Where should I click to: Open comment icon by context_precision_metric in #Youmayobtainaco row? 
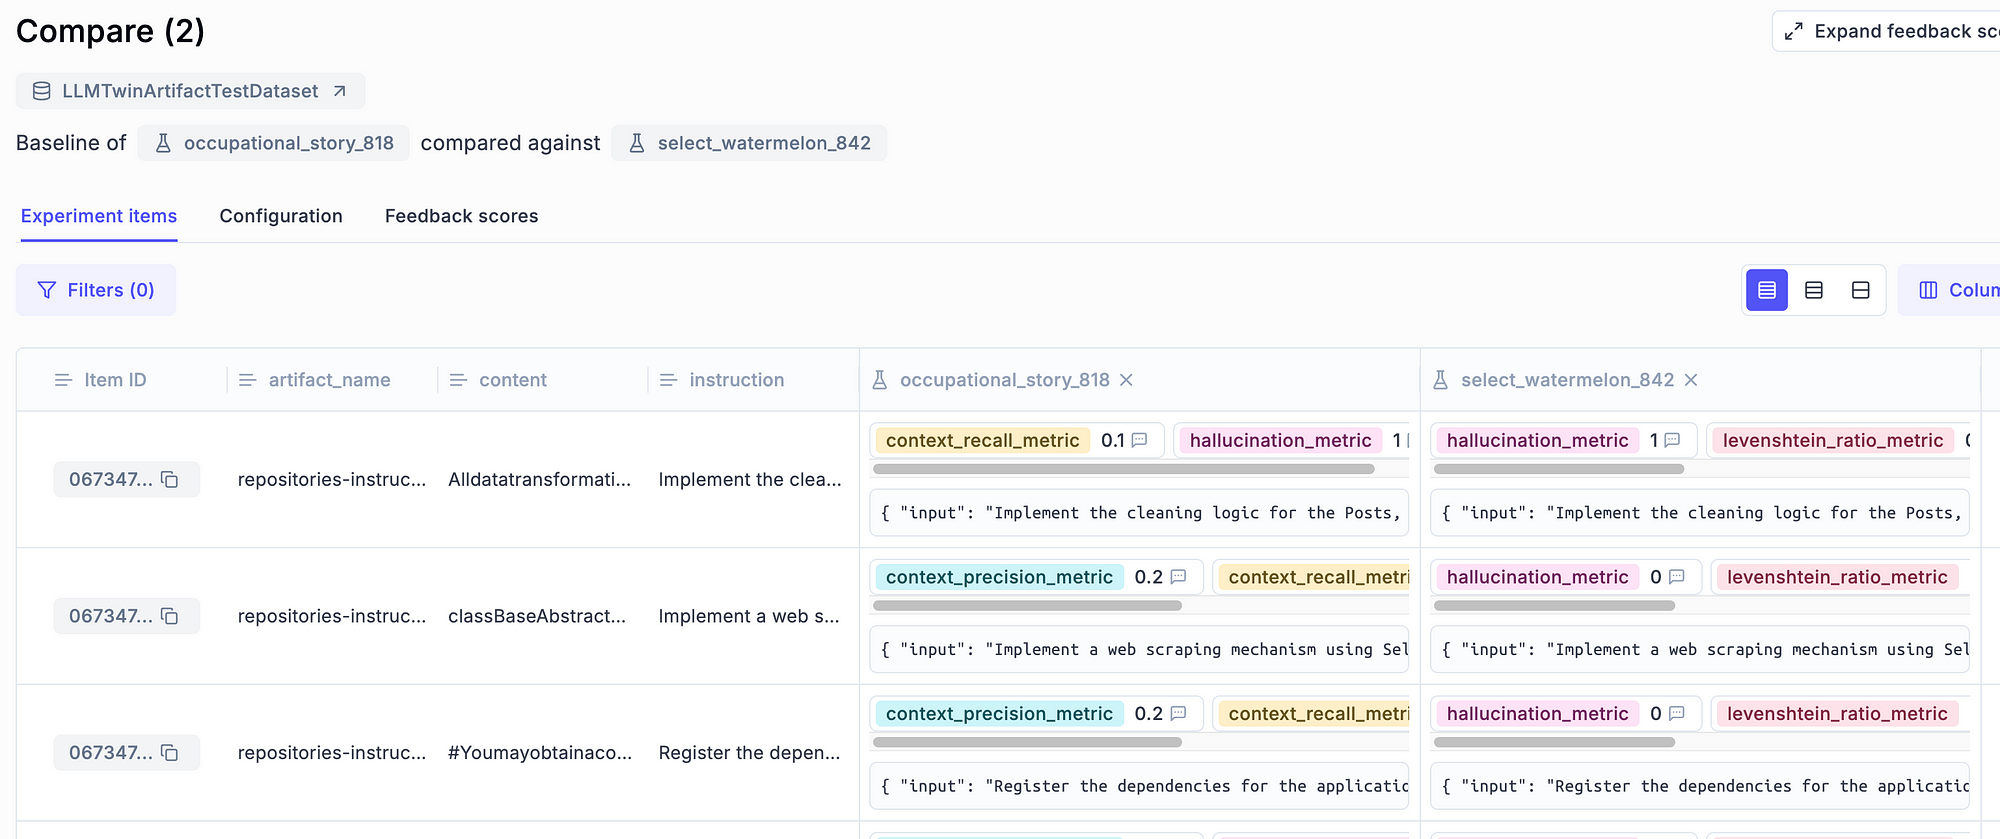1178,714
